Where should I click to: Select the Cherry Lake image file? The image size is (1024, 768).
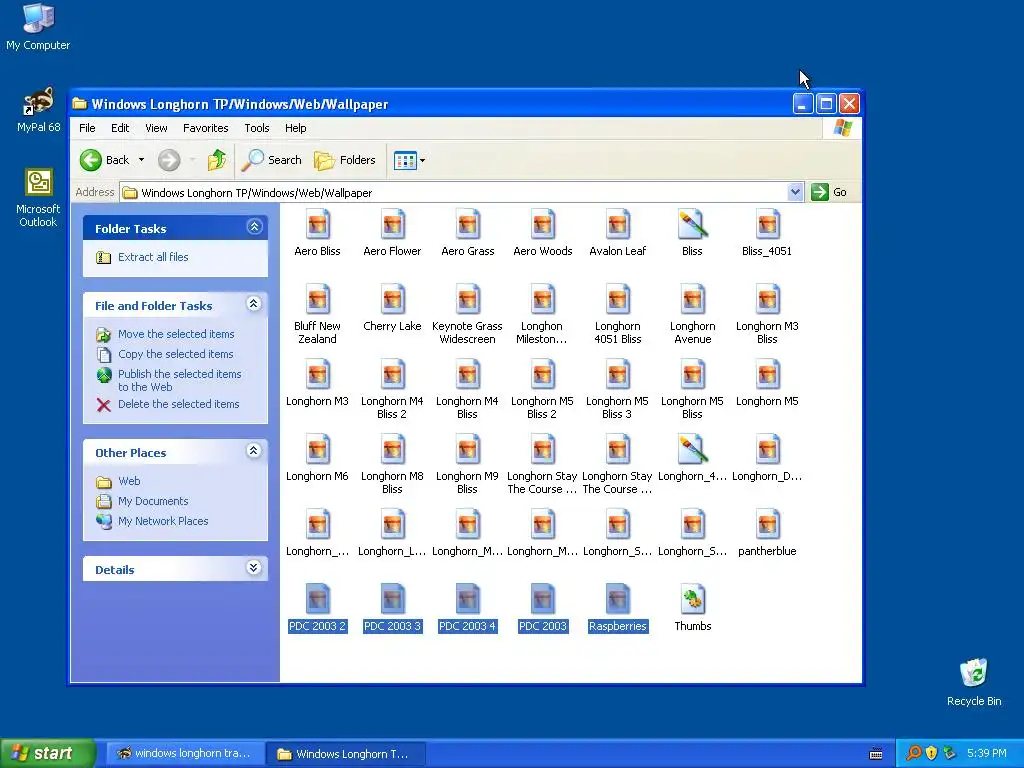(392, 308)
